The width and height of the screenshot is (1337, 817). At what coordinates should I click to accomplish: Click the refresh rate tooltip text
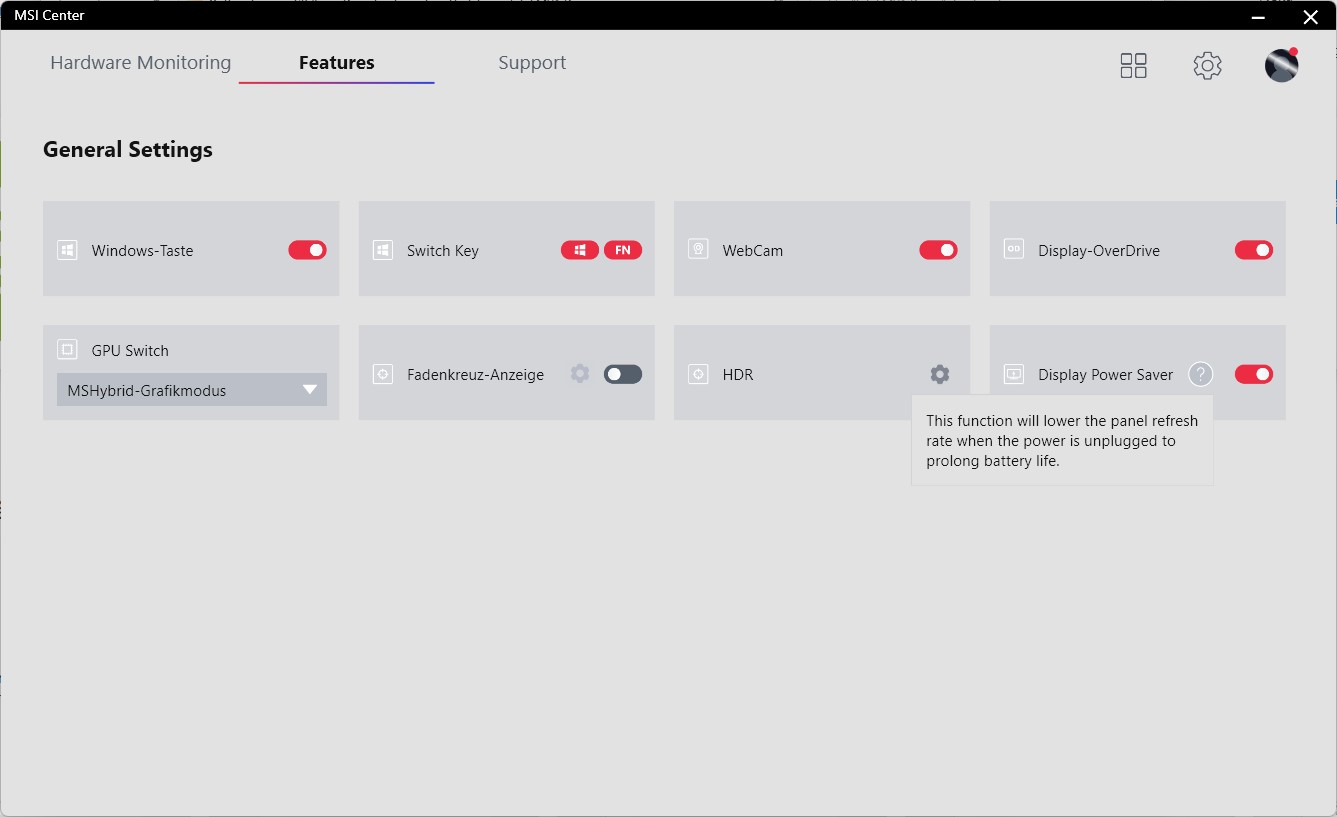pos(1062,441)
